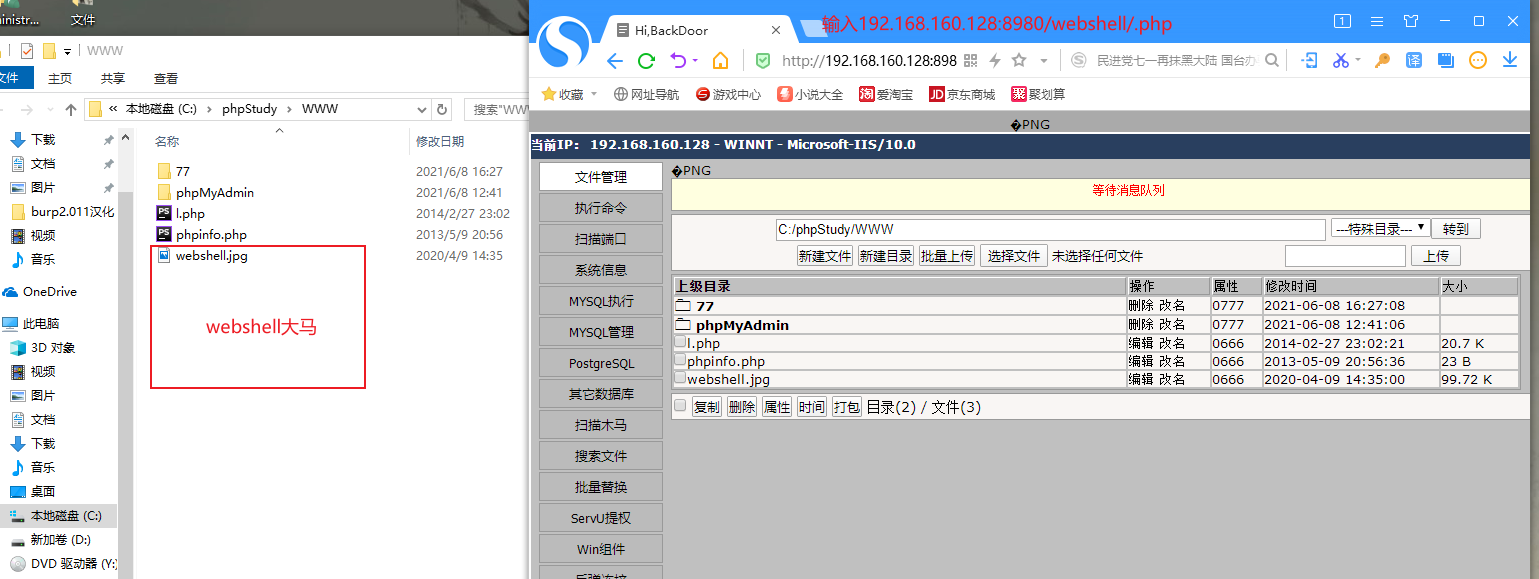
Task: Click the QR code icon in address bar
Action: tap(970, 60)
